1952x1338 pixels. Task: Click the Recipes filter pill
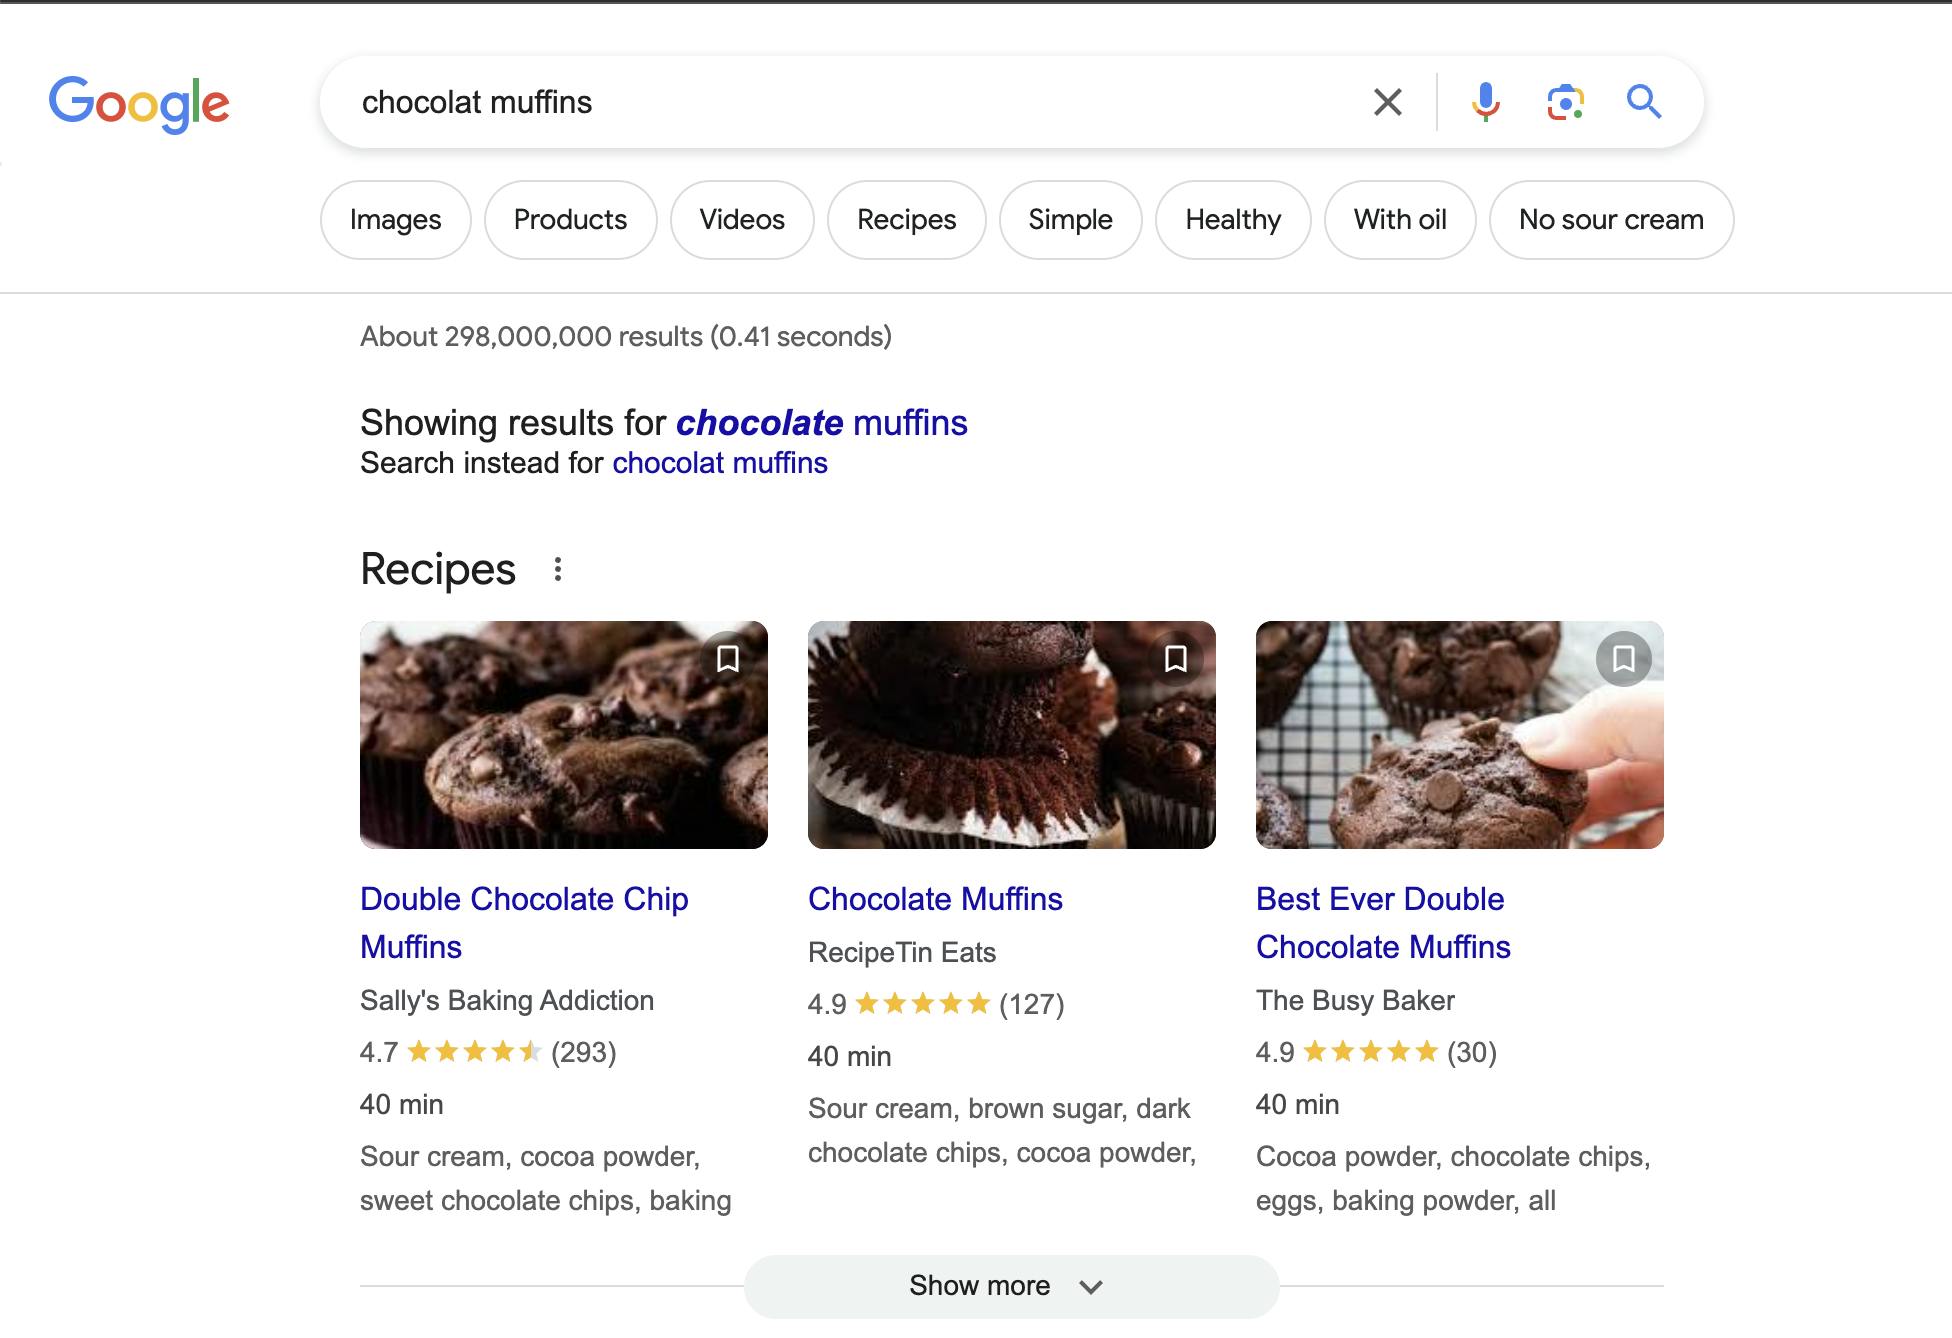click(906, 220)
